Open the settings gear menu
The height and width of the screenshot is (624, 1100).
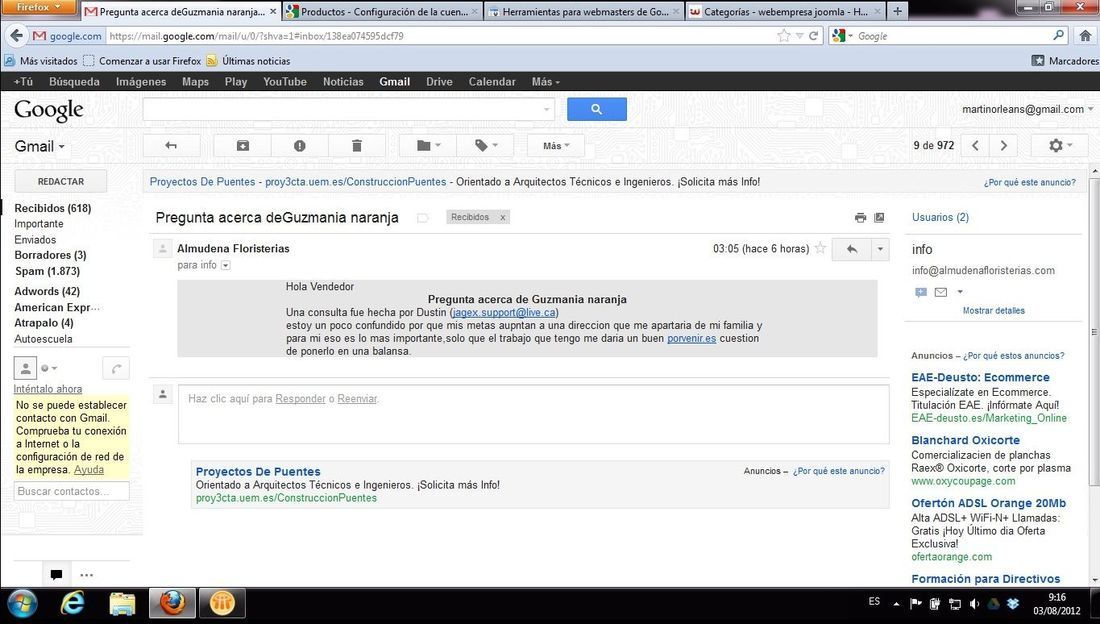[1059, 146]
